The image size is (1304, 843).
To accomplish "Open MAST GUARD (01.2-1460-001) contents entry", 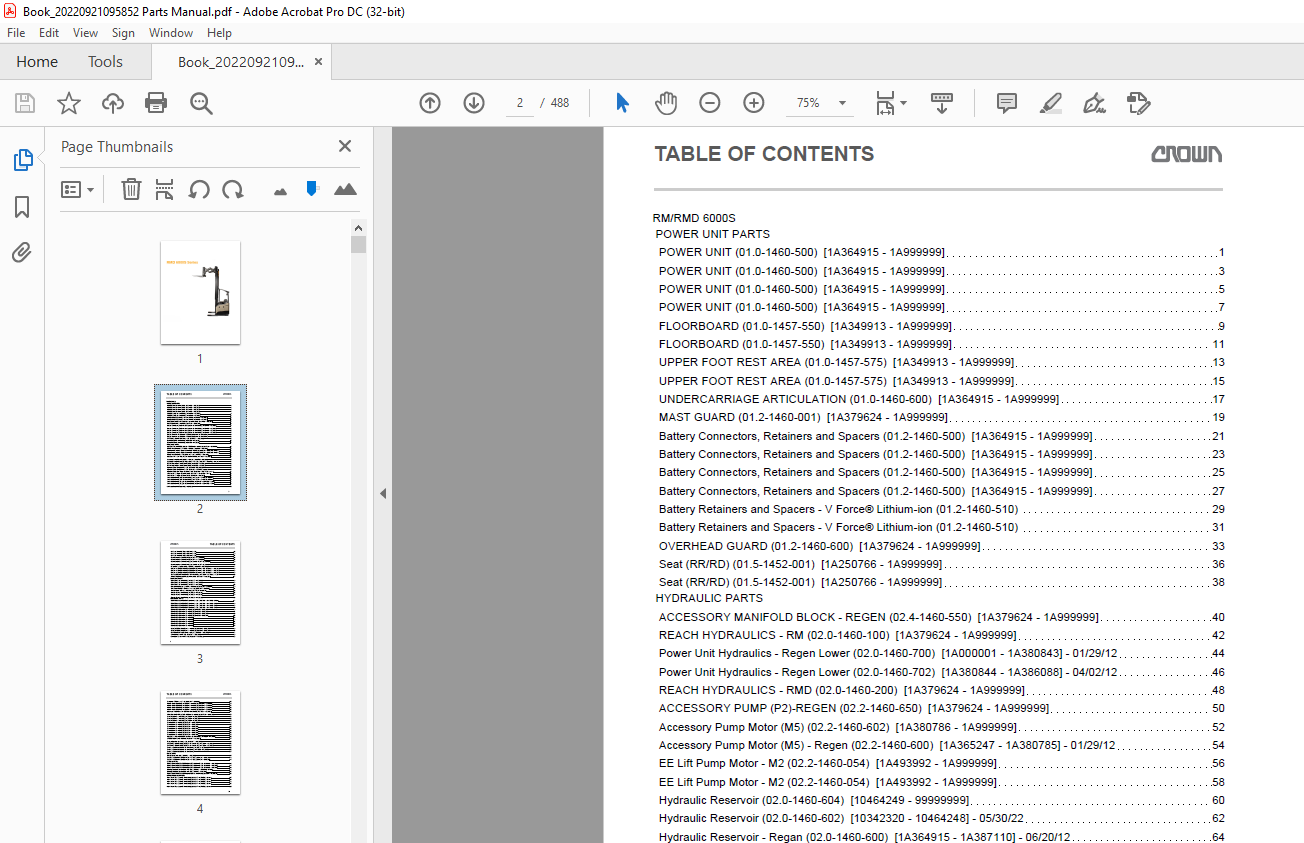I will [941, 418].
